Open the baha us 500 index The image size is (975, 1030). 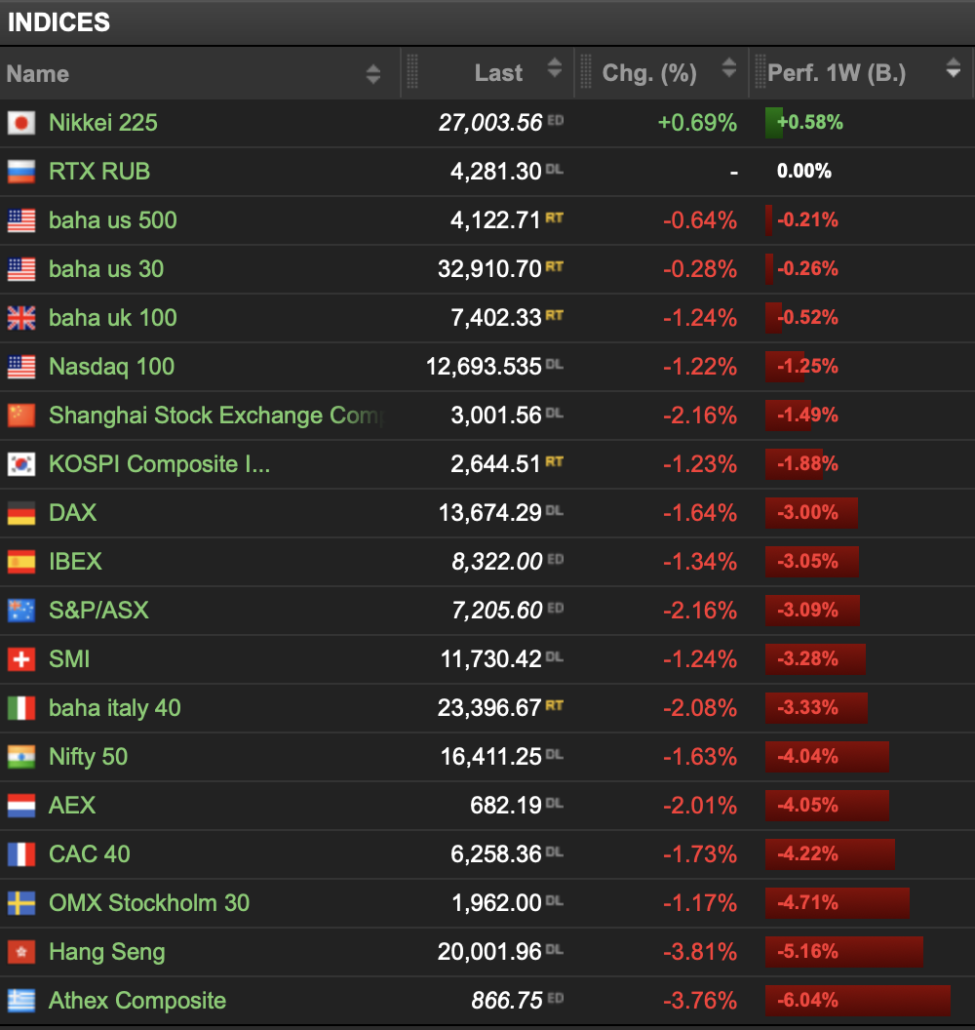point(113,220)
